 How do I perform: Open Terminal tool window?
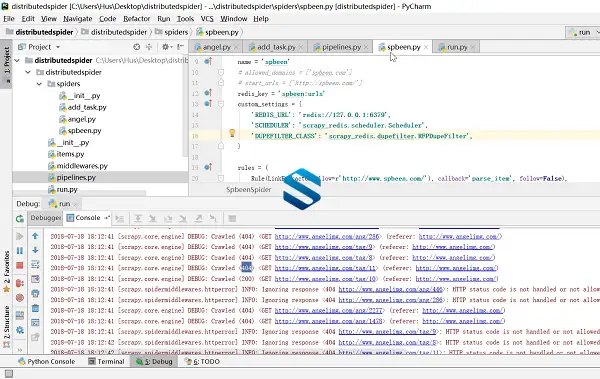coord(106,361)
